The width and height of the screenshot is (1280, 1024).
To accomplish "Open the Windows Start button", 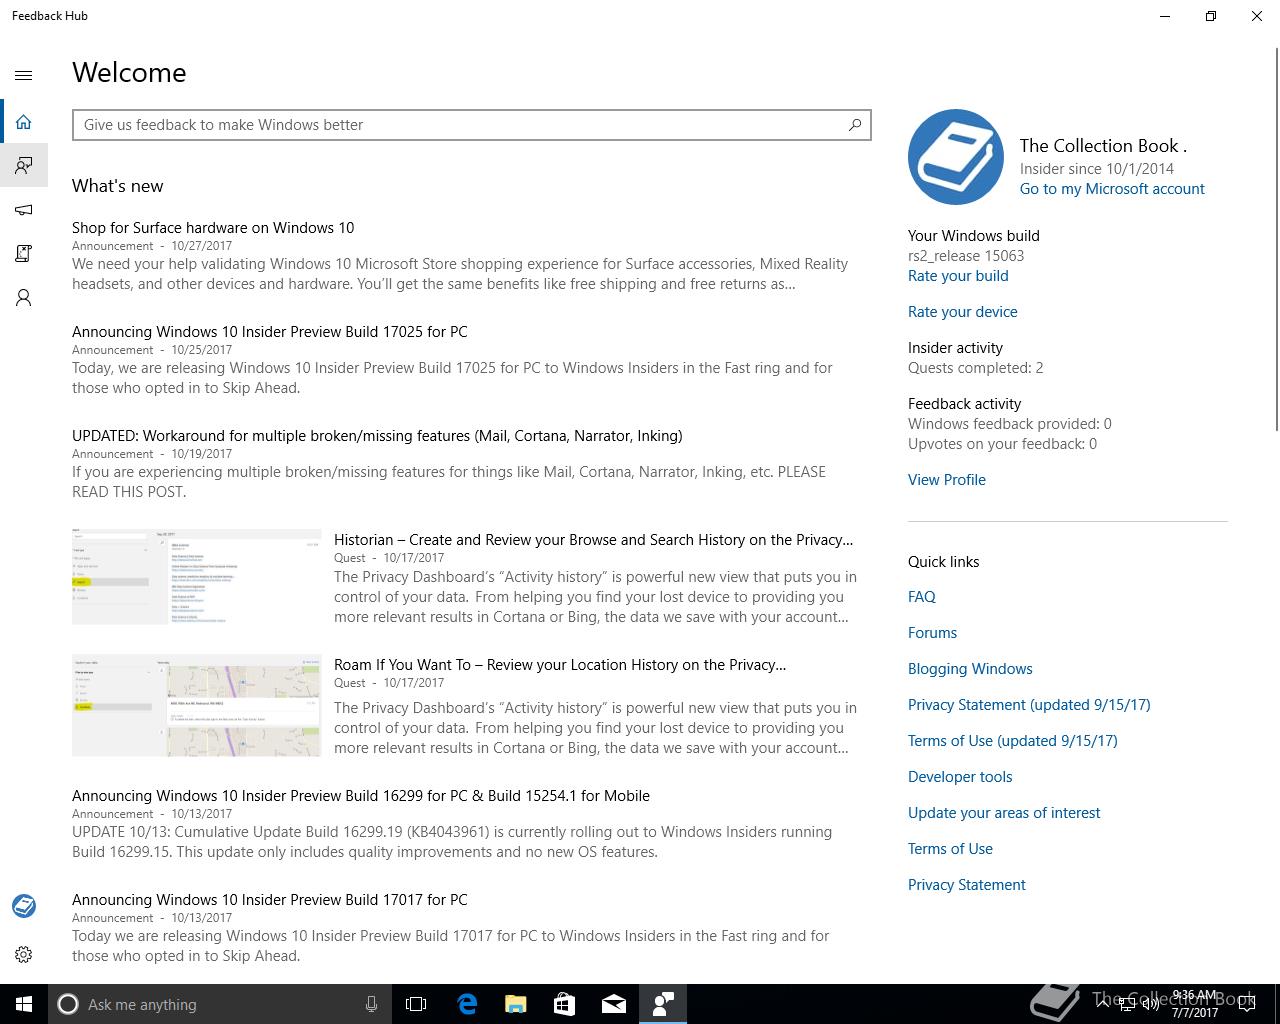I will click(24, 1004).
